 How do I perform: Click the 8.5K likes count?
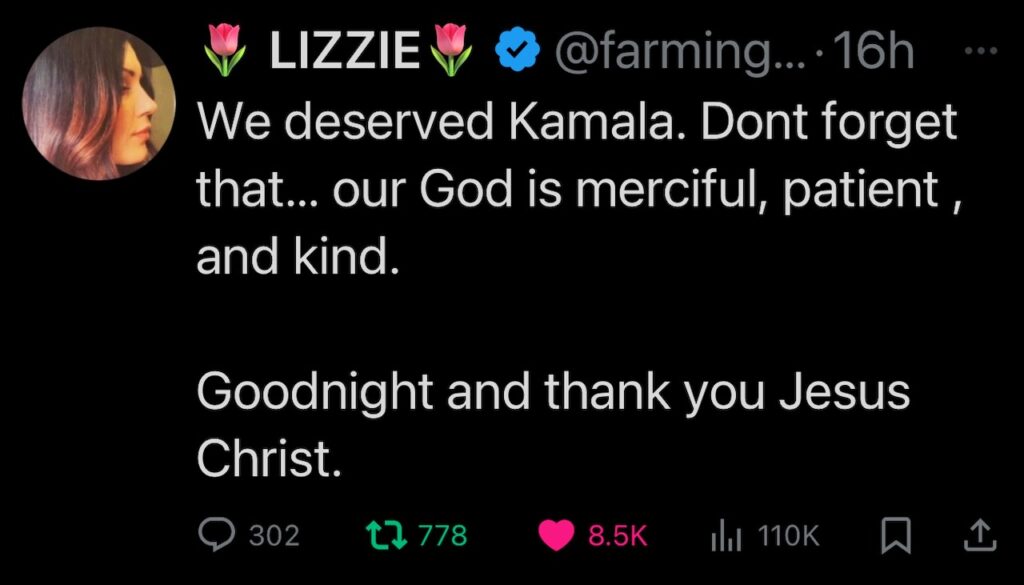pyautogui.click(x=617, y=536)
